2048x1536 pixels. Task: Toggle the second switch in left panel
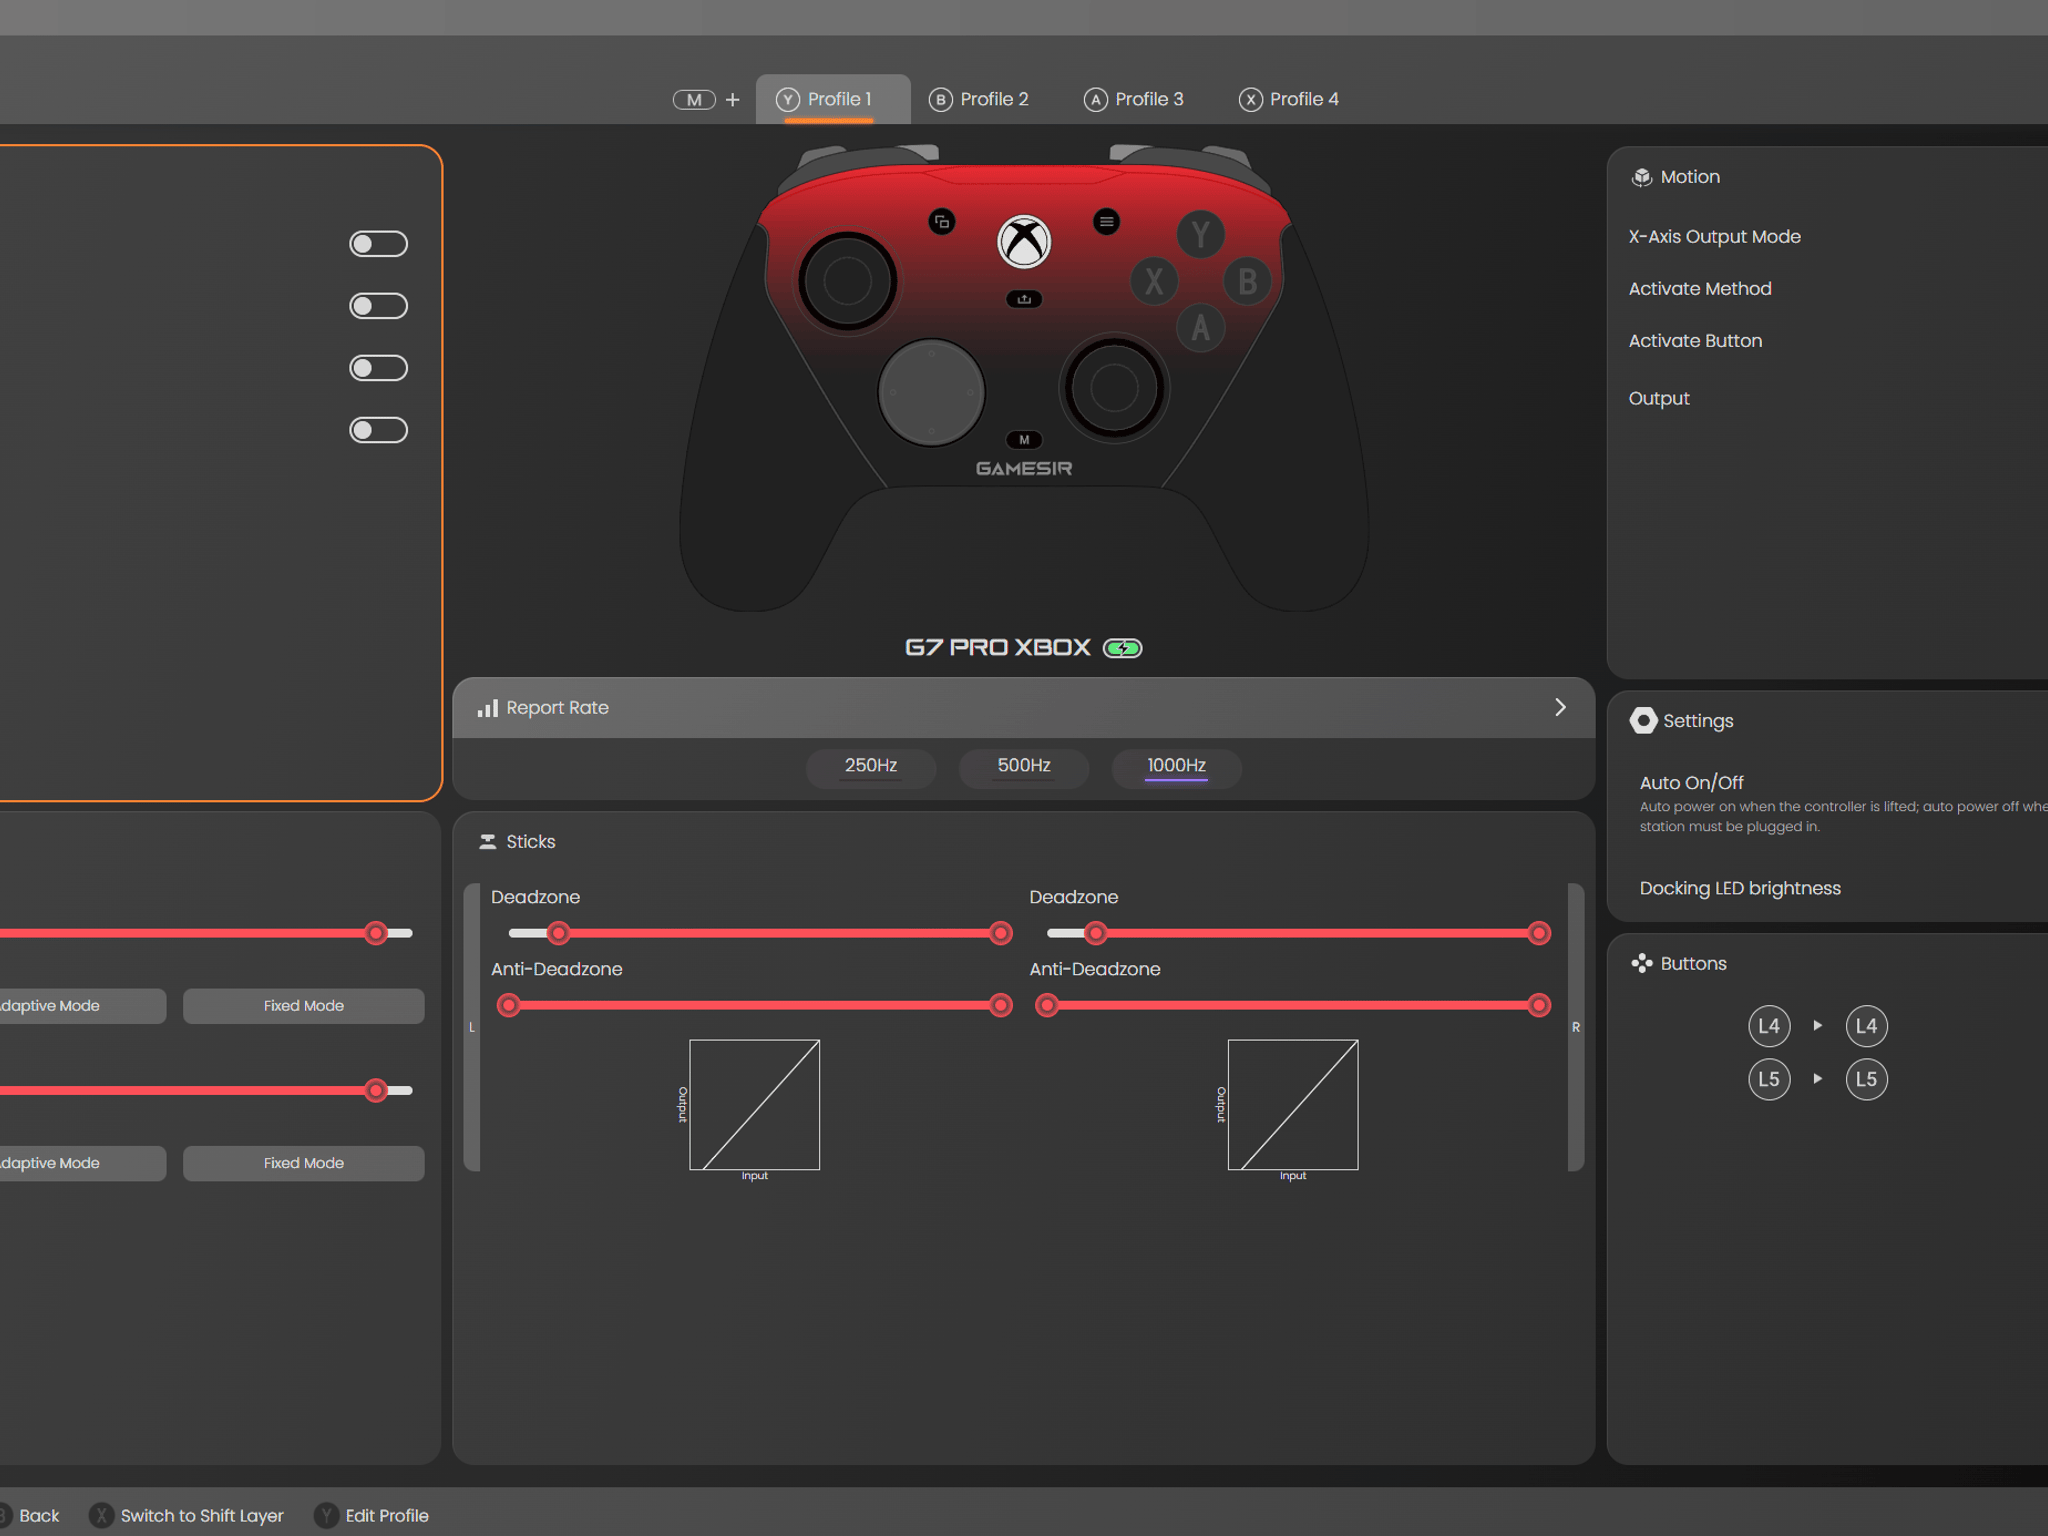pyautogui.click(x=378, y=306)
